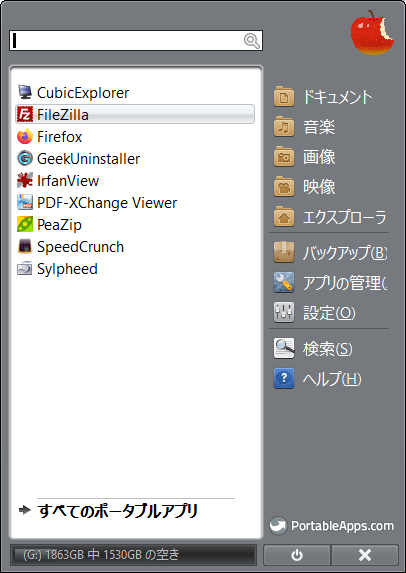Open the 映像 folder
406x573 pixels.
tap(330, 187)
